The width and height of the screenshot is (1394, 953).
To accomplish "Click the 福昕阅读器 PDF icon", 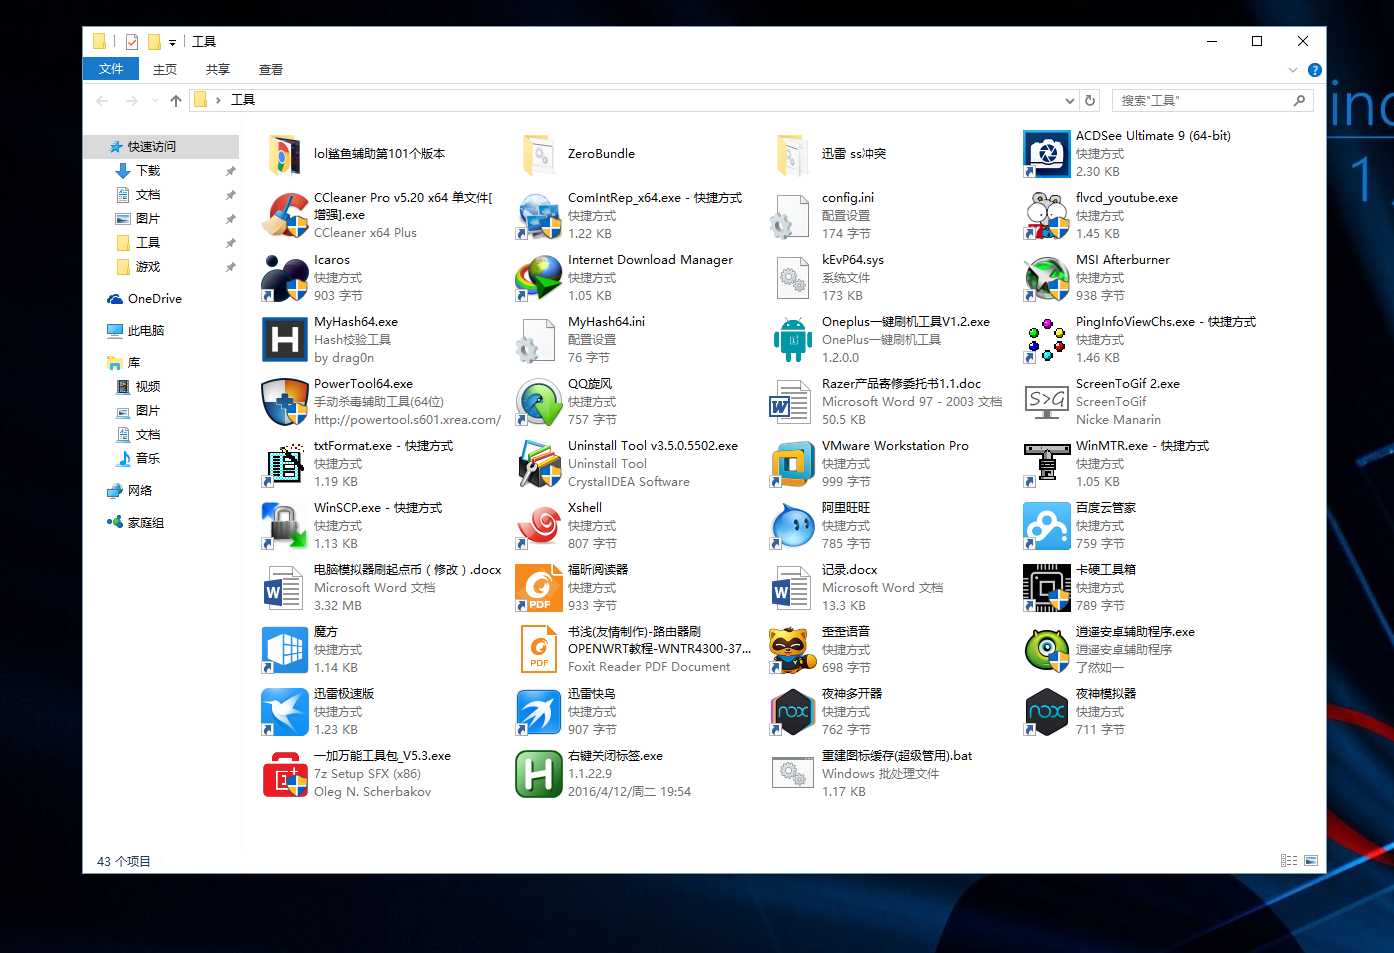I will 539,588.
